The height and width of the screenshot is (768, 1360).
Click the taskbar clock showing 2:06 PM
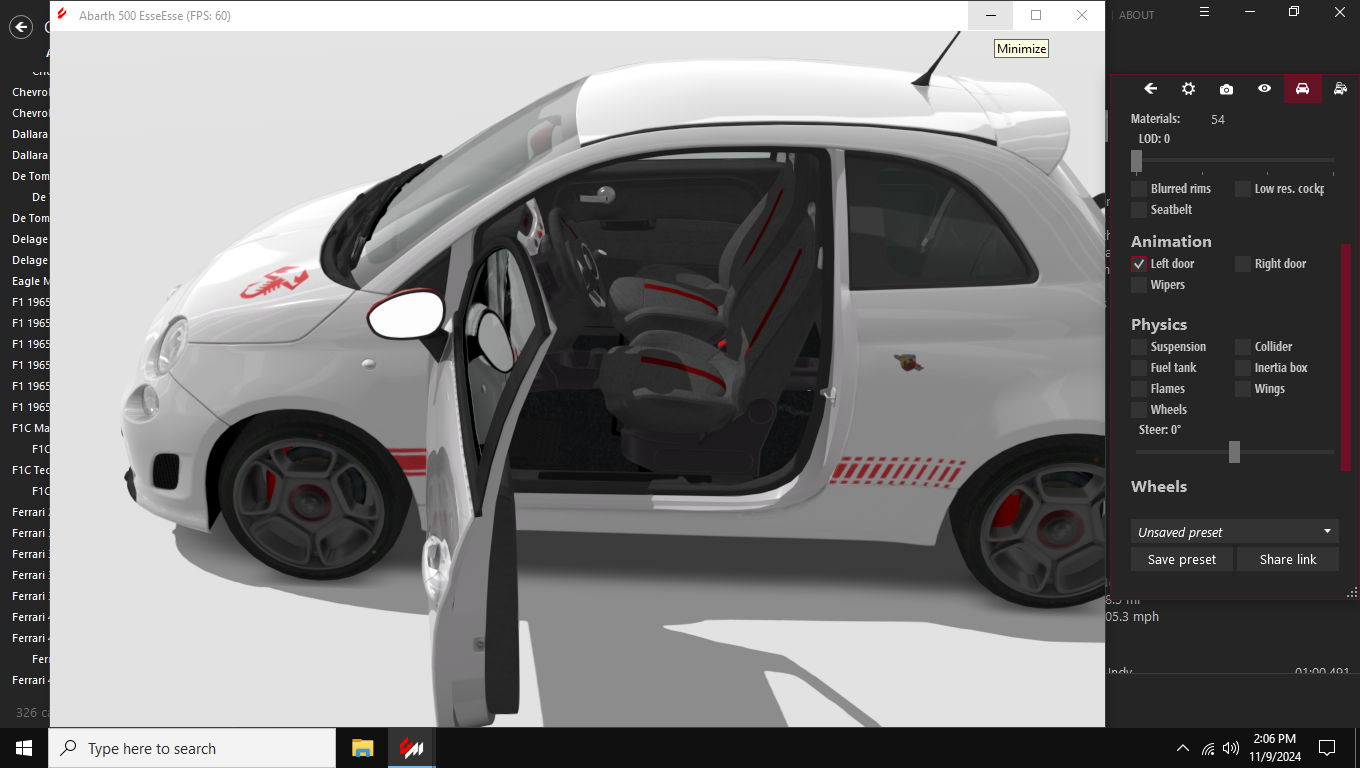coord(1274,748)
